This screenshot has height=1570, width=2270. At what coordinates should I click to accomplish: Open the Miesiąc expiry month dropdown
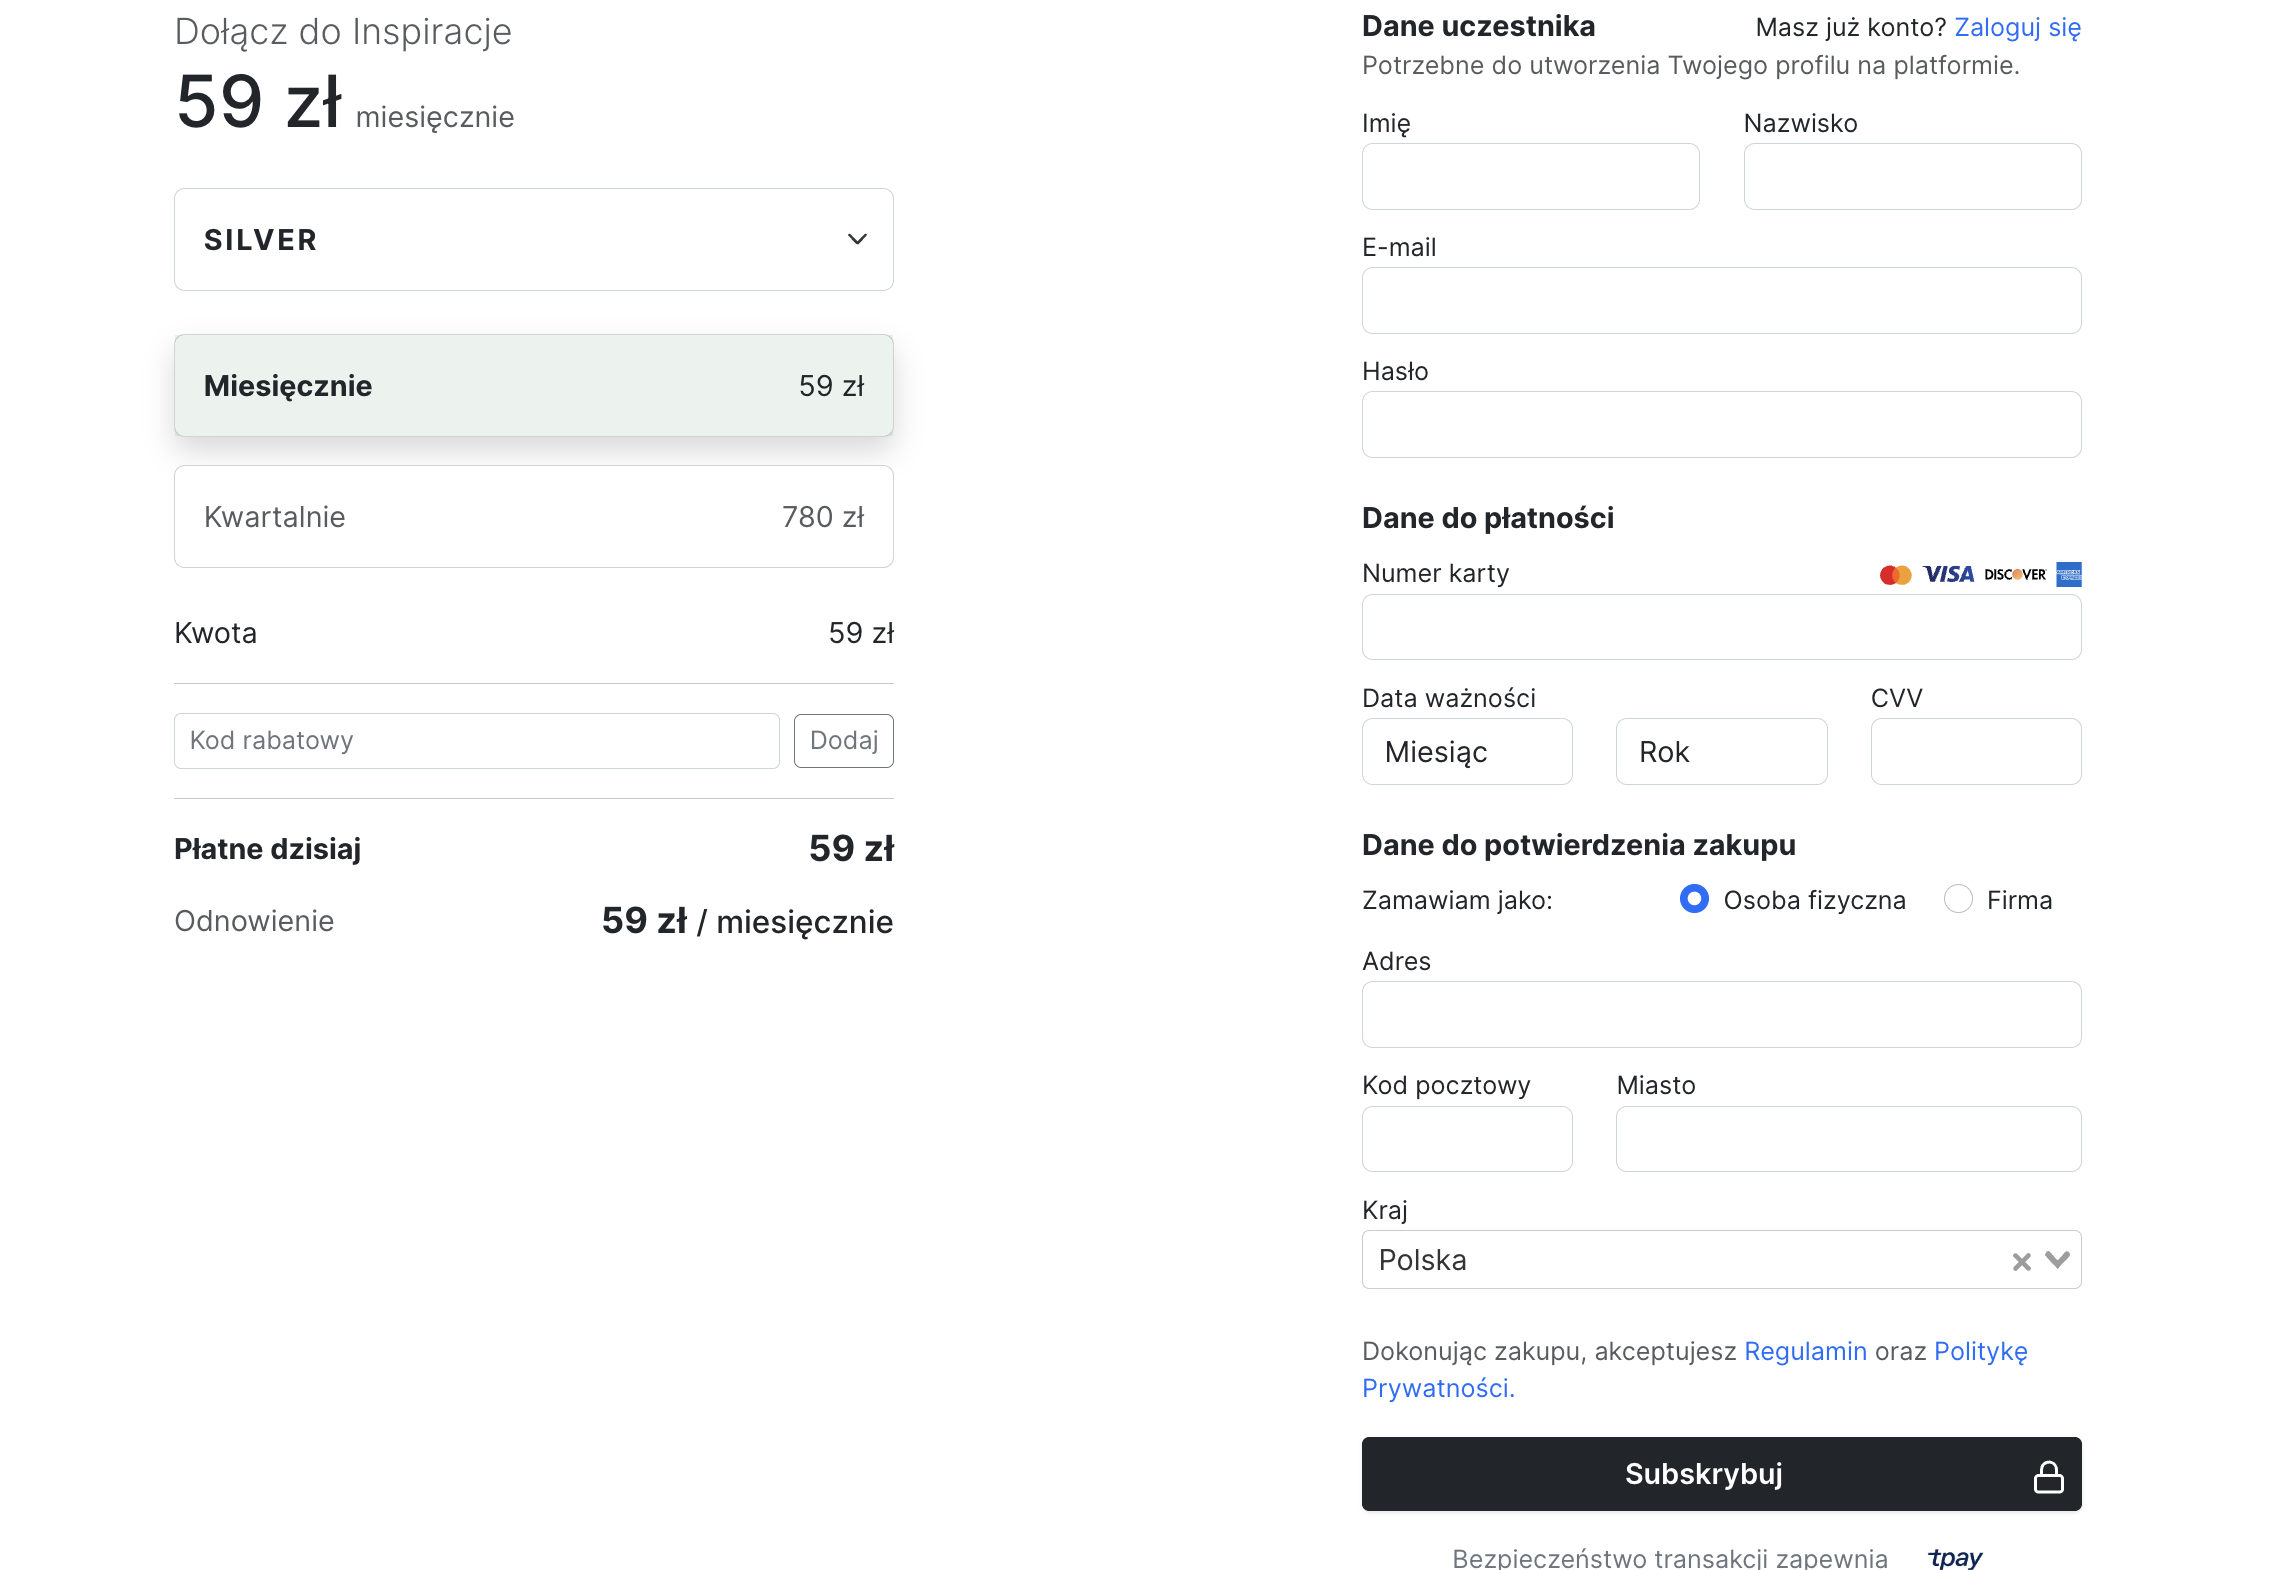1466,752
